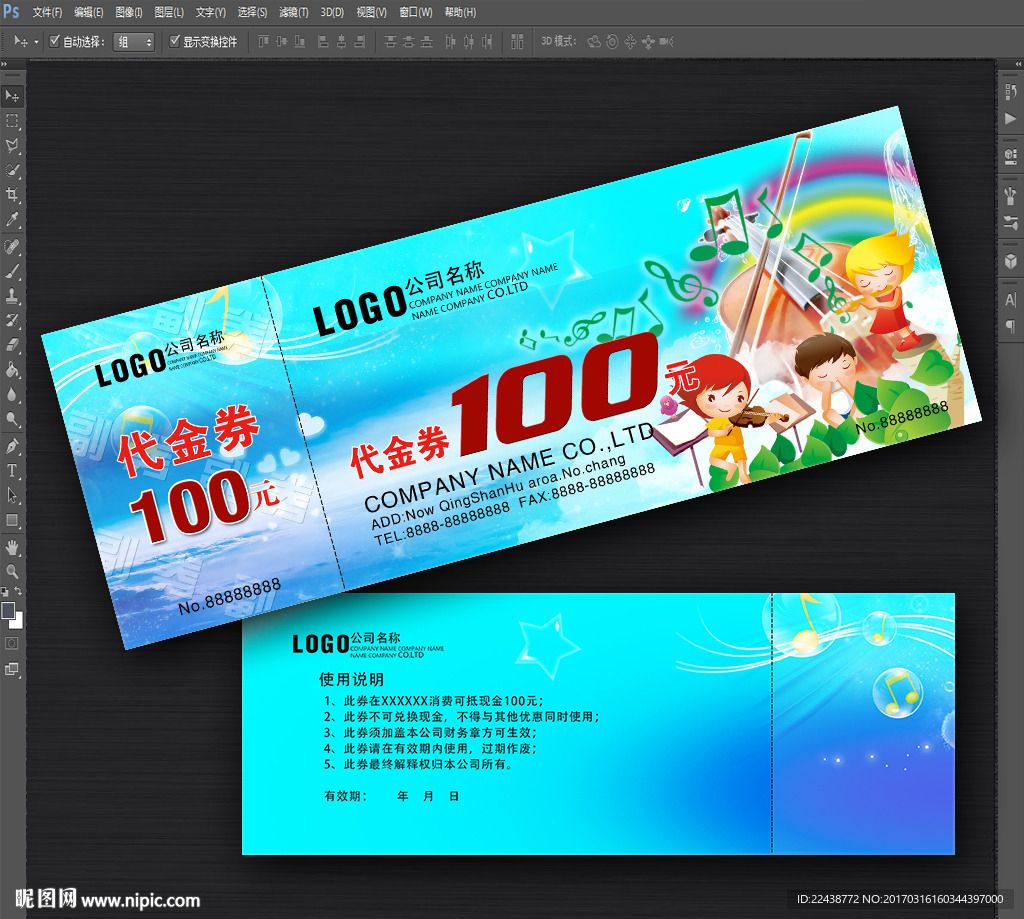
Task: Open the Brush Presets panel
Action: click(1011, 195)
